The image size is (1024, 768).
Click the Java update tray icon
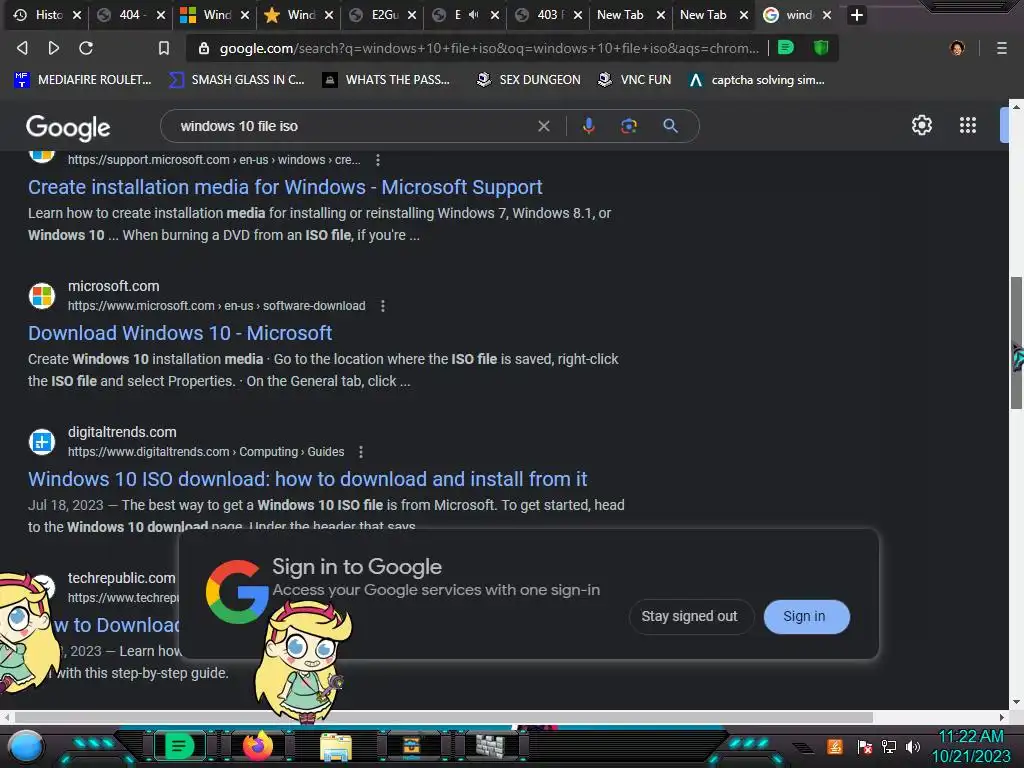835,746
